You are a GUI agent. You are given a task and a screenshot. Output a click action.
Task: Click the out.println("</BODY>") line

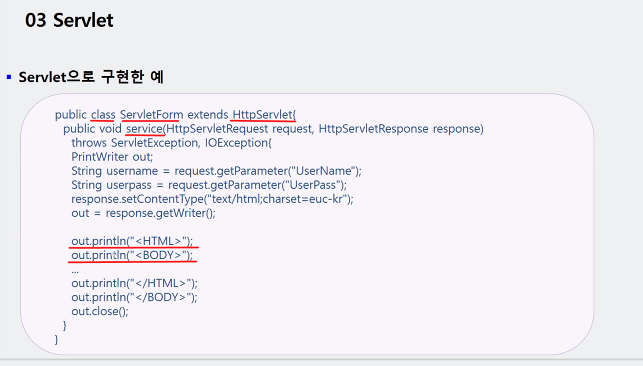click(x=135, y=297)
